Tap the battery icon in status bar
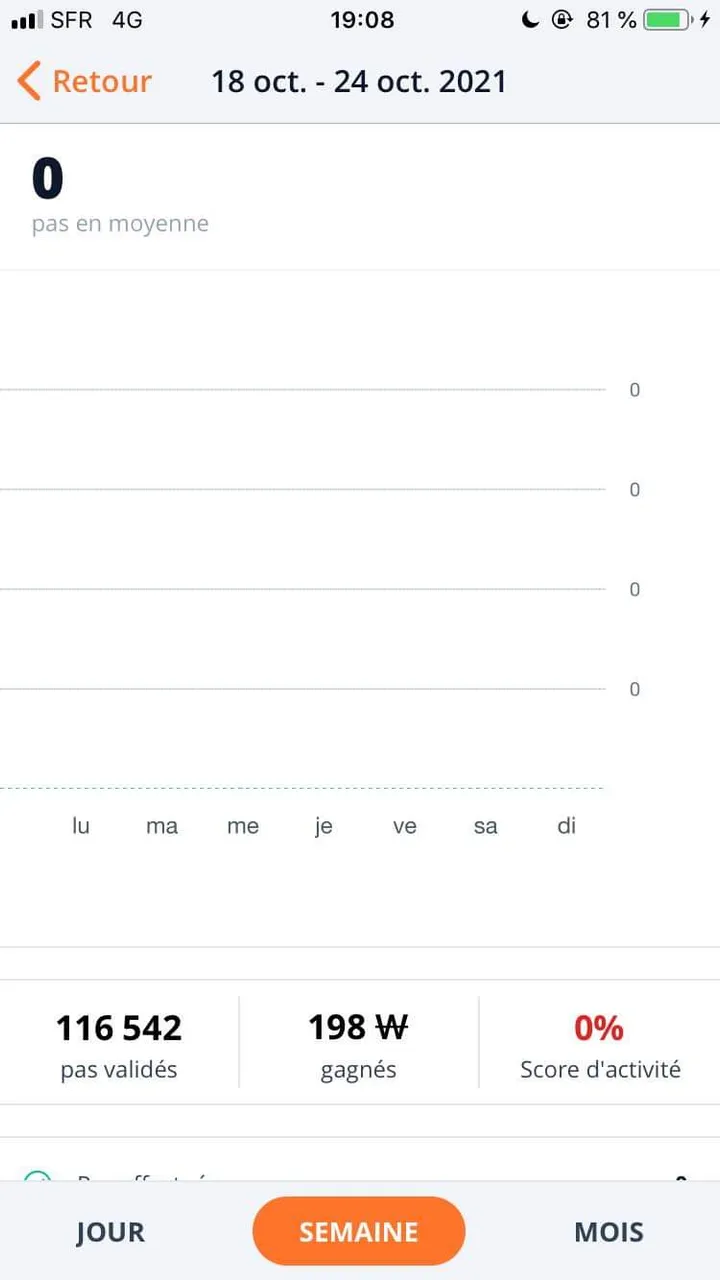Screen dimensions: 720x1280 tap(667, 19)
